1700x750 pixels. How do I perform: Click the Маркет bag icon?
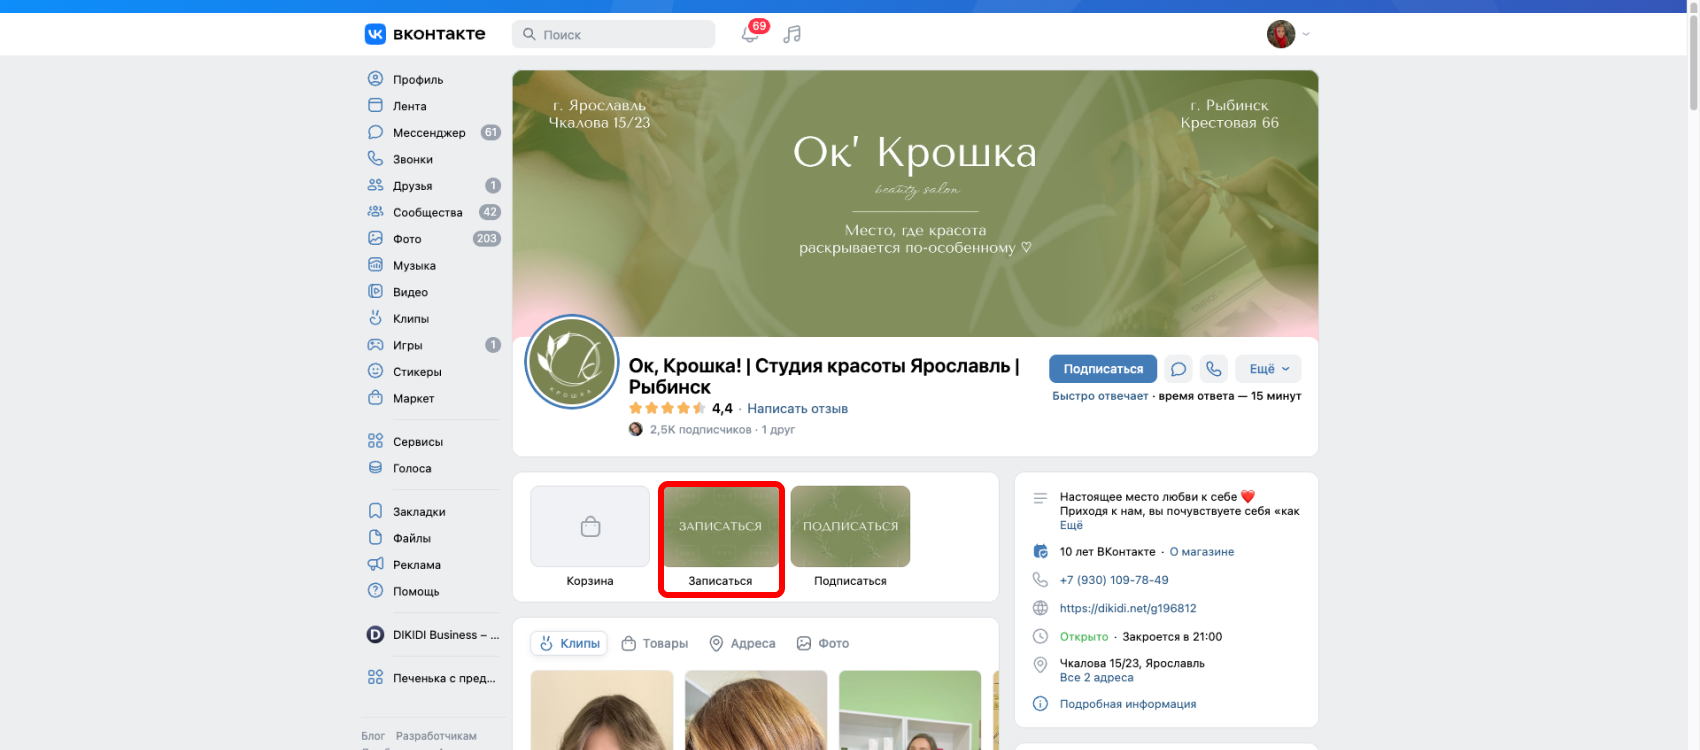375,398
